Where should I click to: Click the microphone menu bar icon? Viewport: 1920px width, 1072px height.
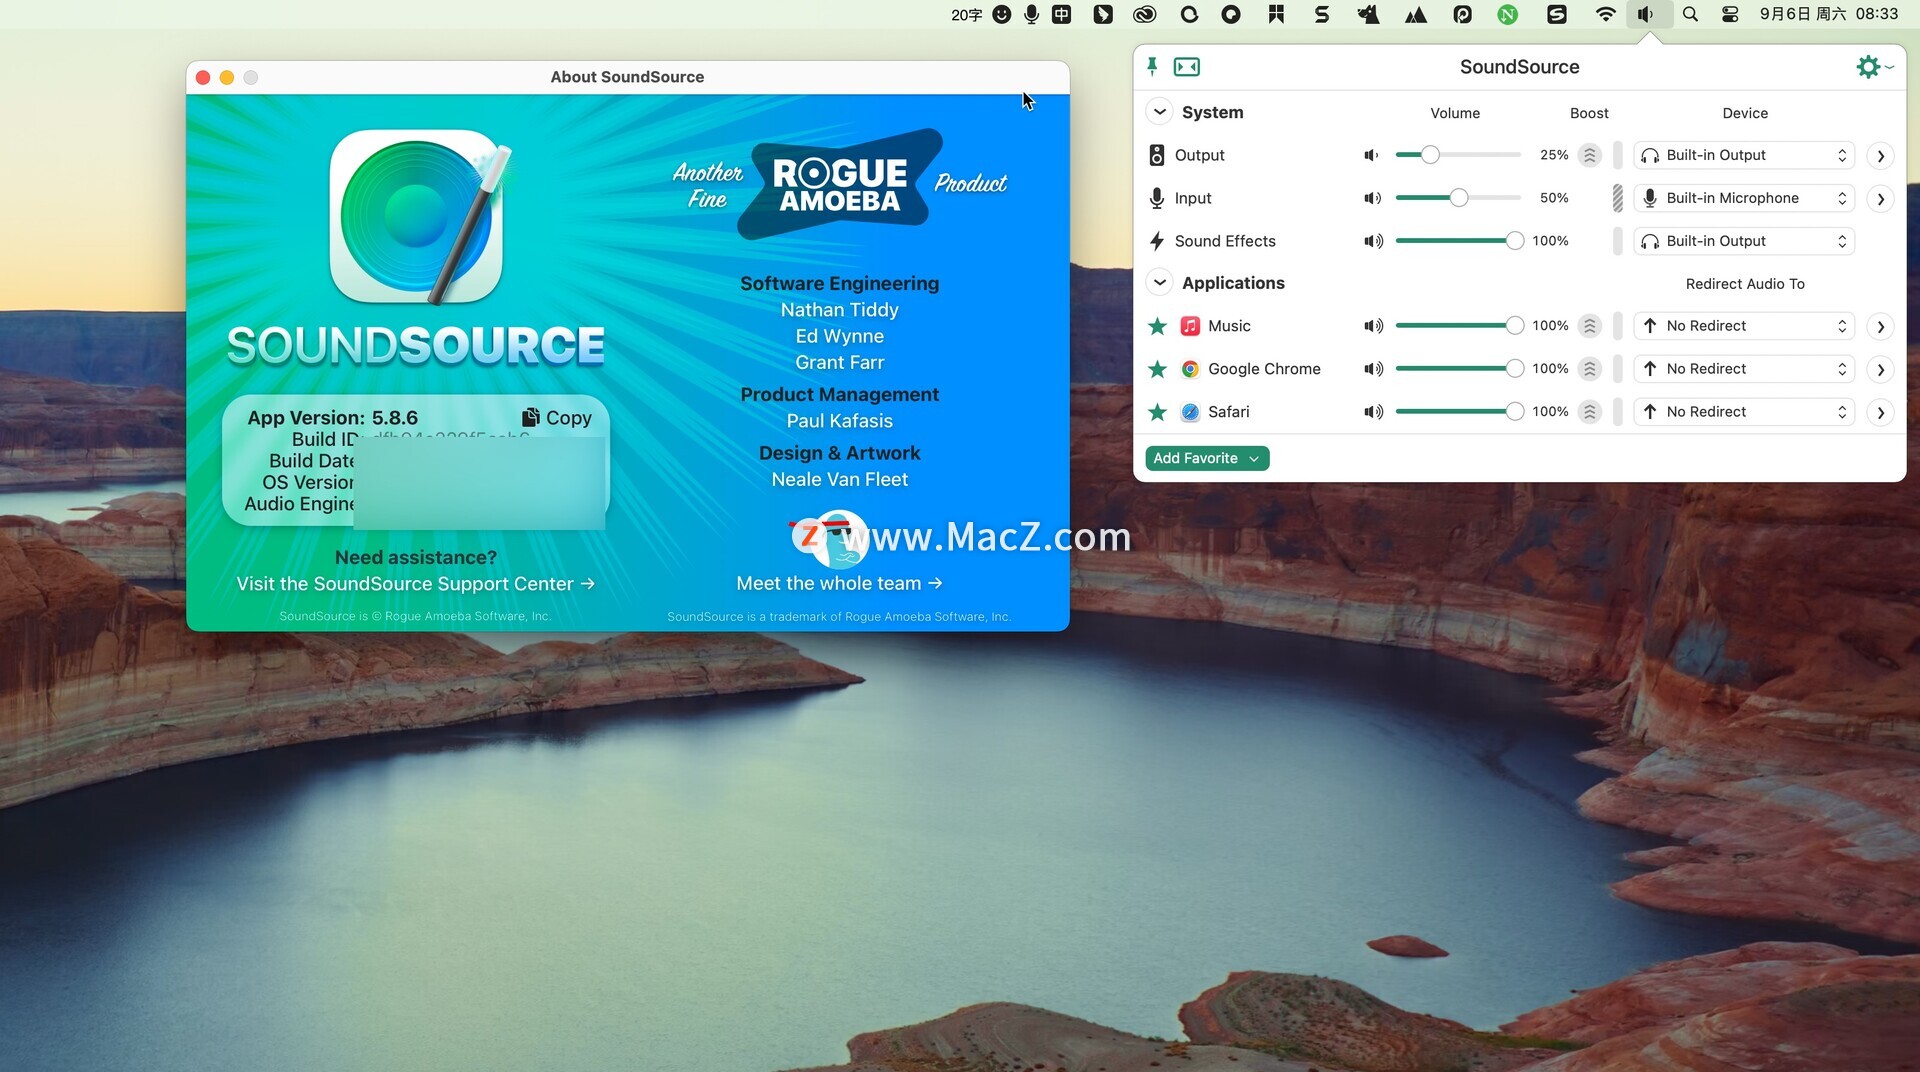coord(1031,14)
